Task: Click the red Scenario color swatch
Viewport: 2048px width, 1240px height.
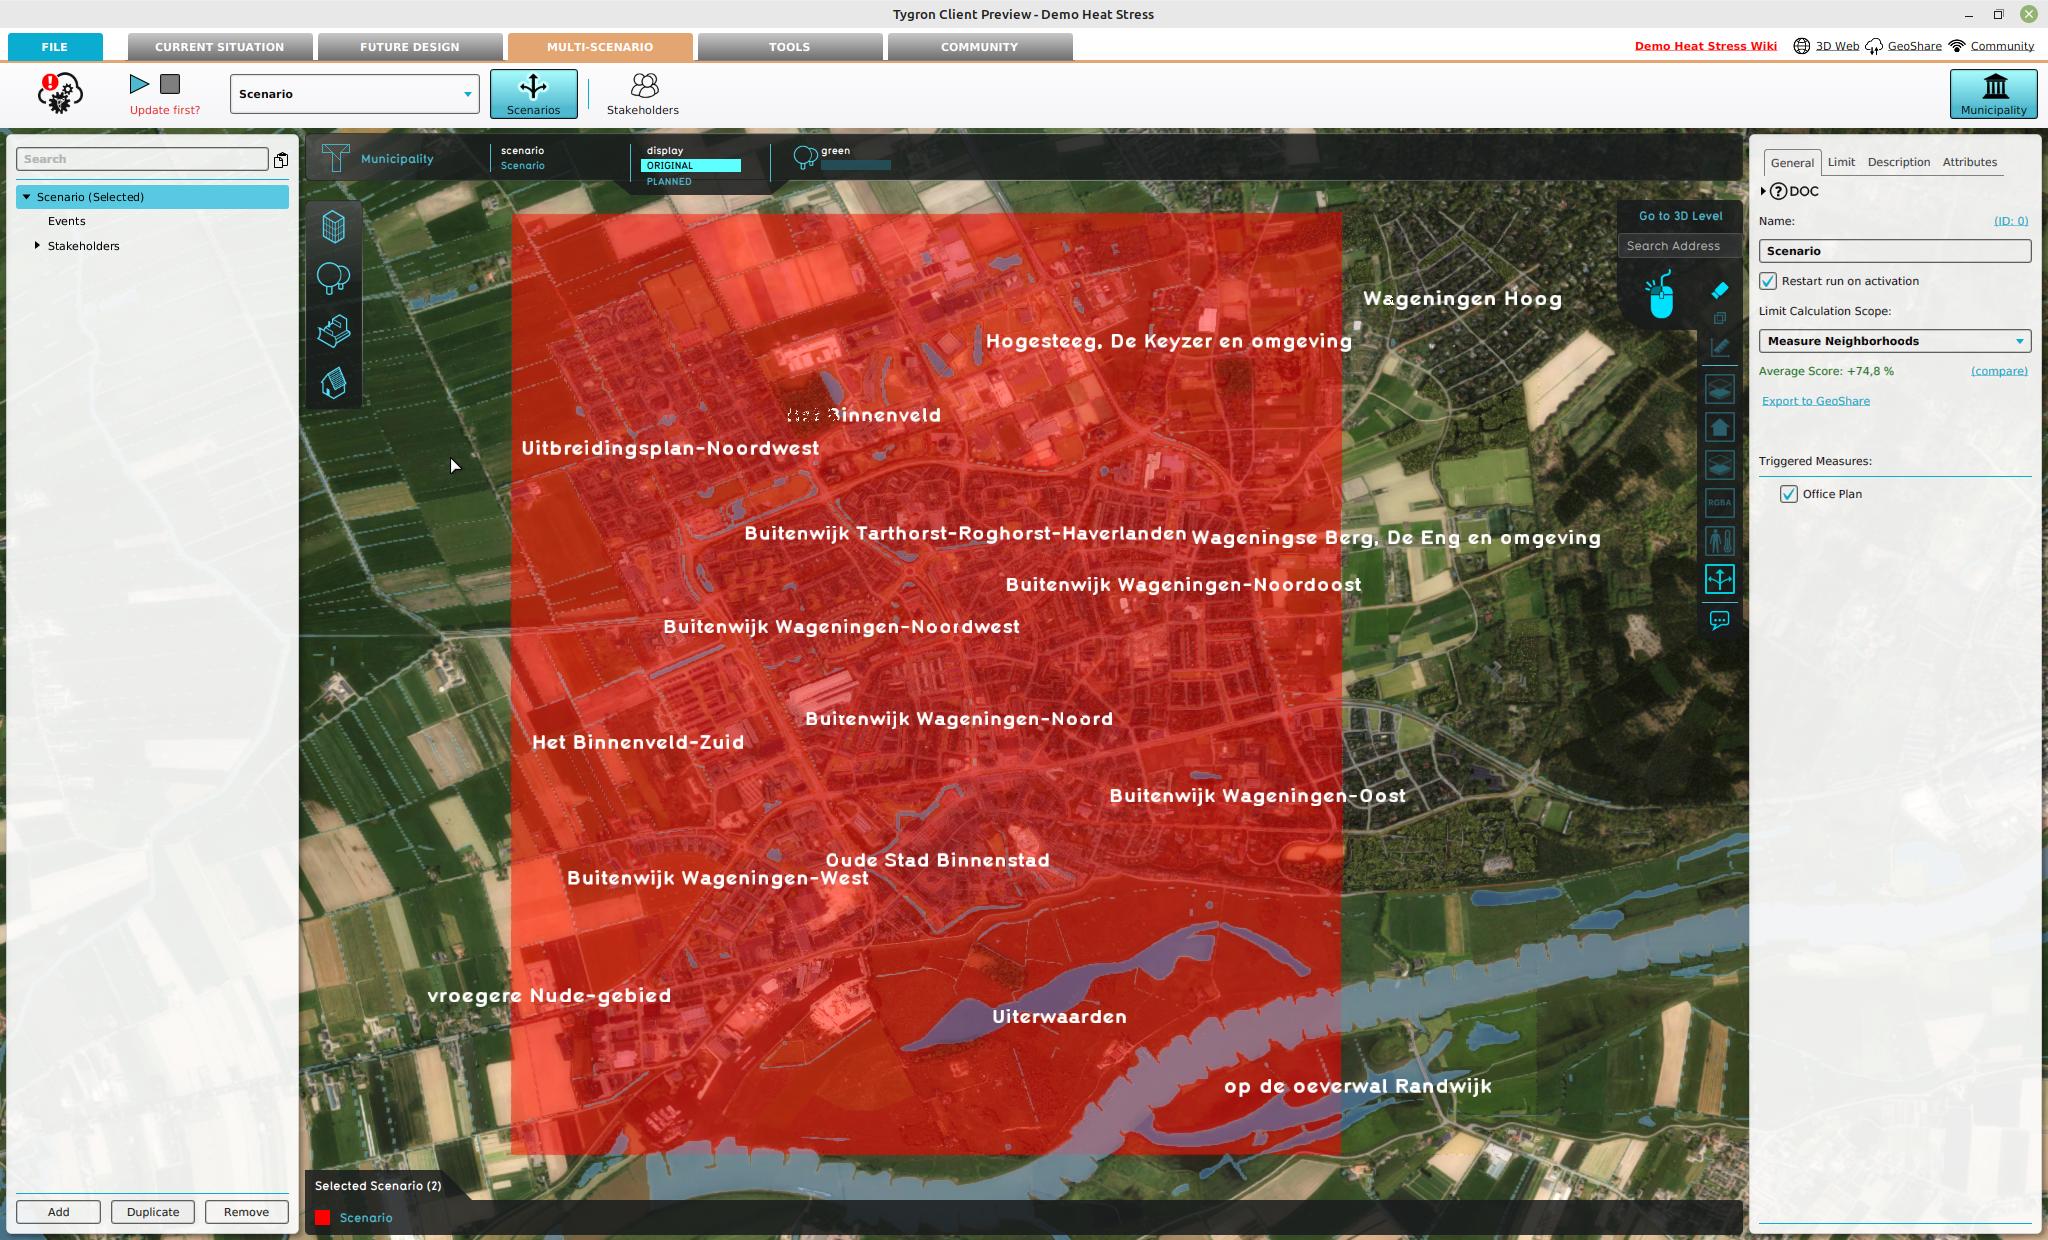Action: tap(323, 1218)
